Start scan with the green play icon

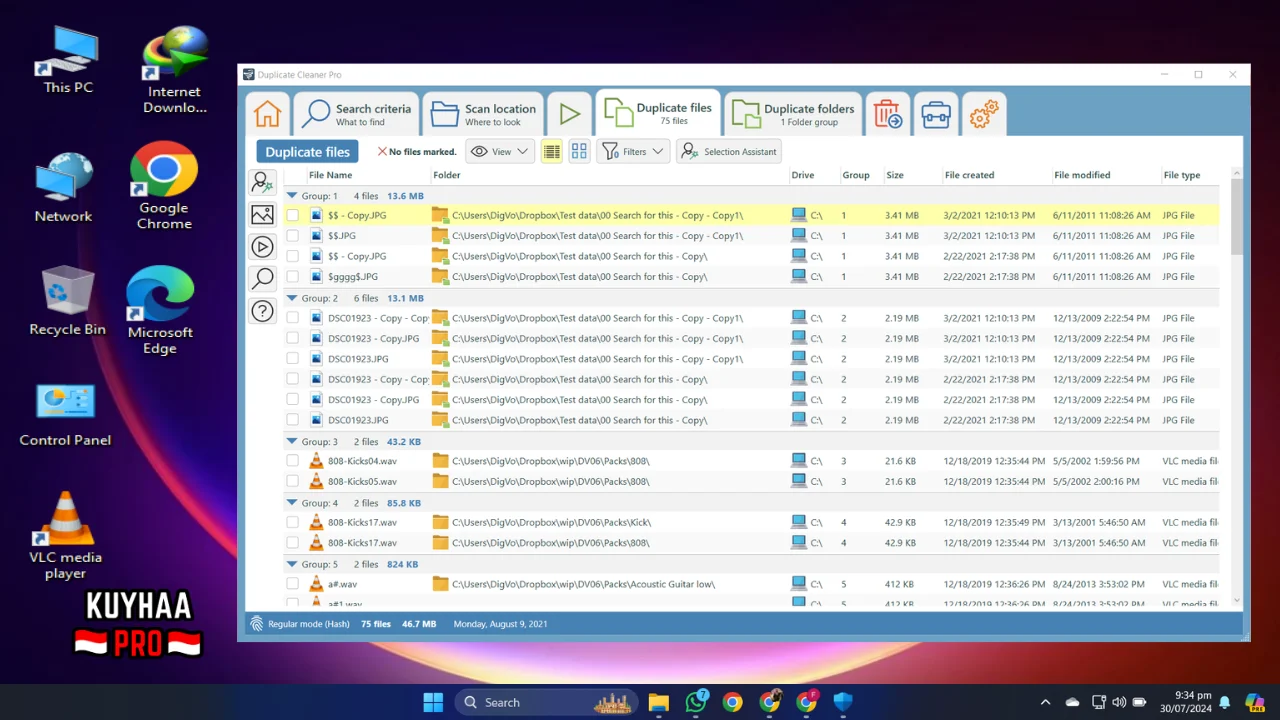tap(570, 114)
